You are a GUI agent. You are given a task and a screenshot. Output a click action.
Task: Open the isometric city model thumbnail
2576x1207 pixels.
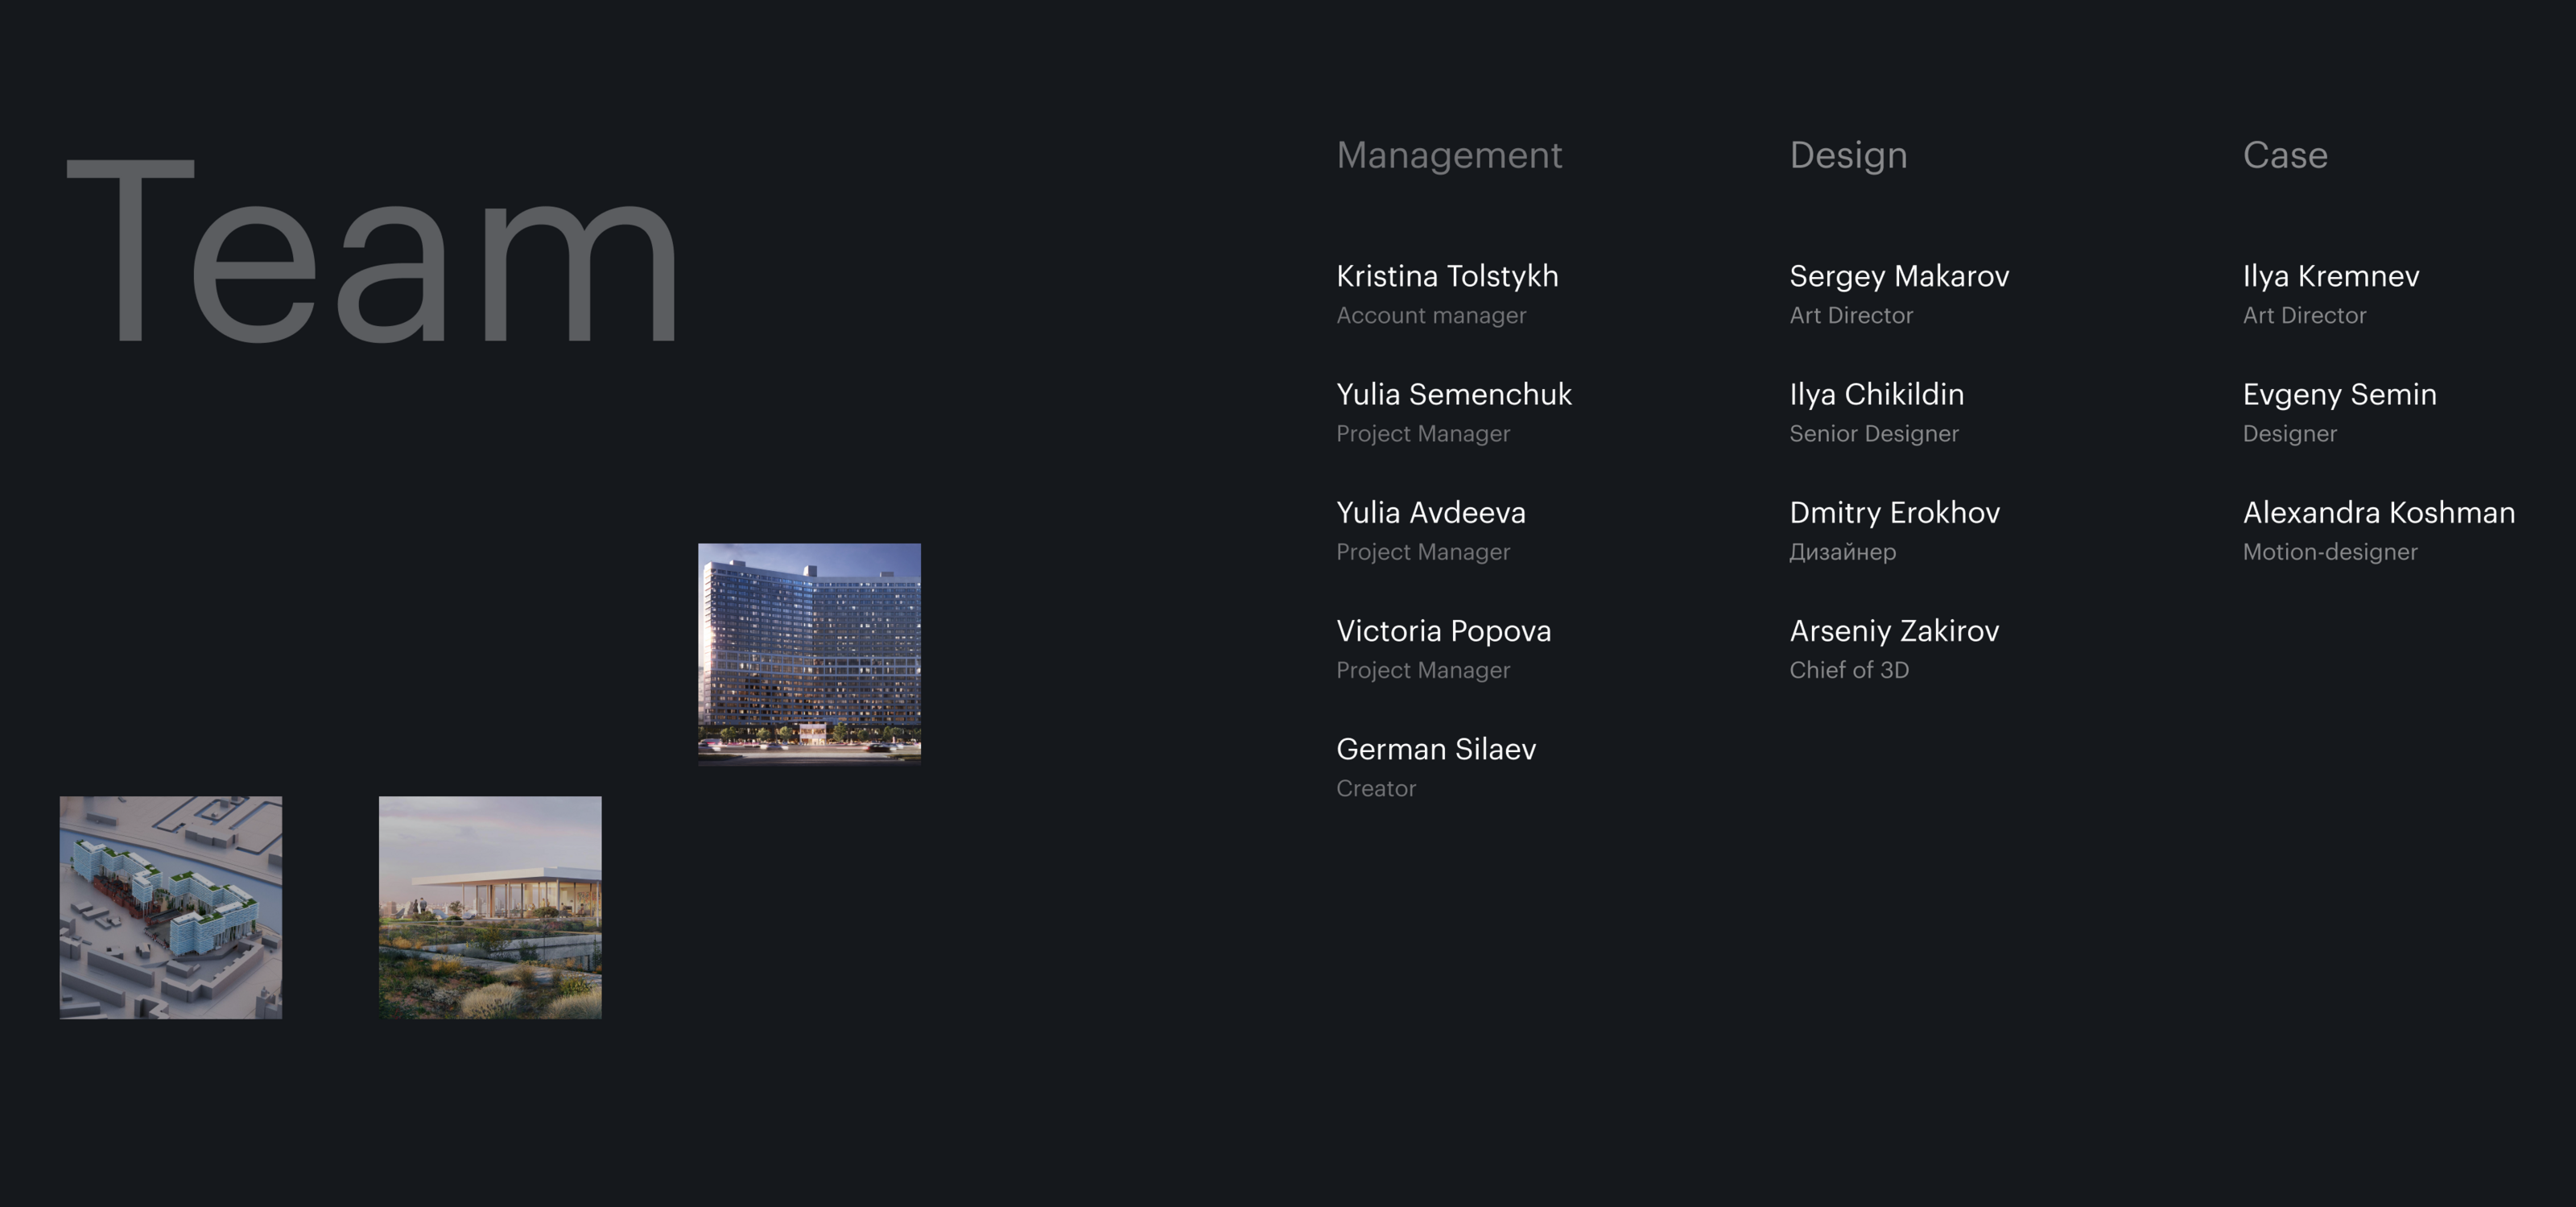pos(171,907)
